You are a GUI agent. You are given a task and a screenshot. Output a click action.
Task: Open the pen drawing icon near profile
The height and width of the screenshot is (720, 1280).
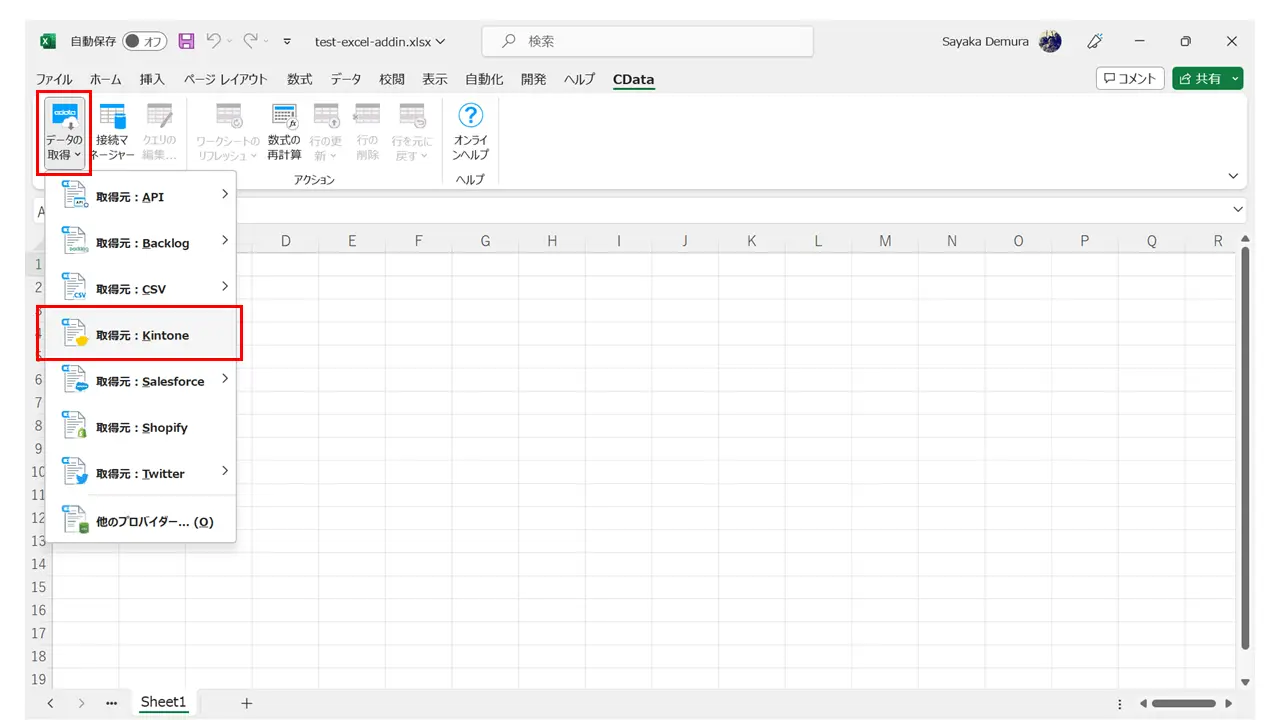[1095, 41]
